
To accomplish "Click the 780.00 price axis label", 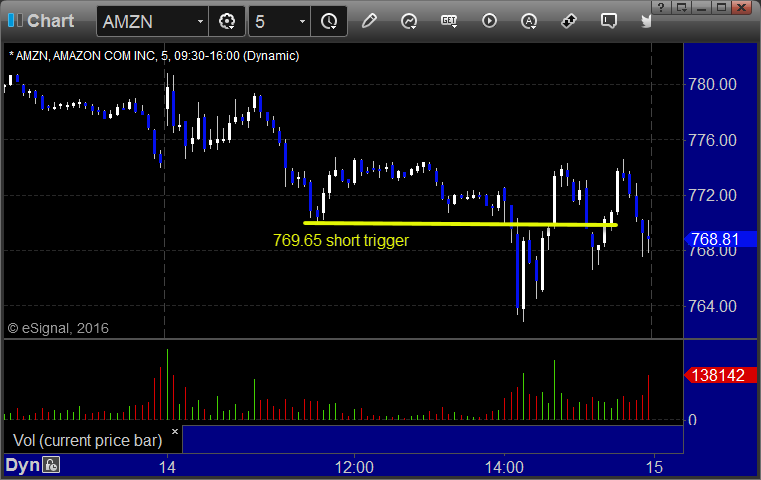I will [712, 84].
